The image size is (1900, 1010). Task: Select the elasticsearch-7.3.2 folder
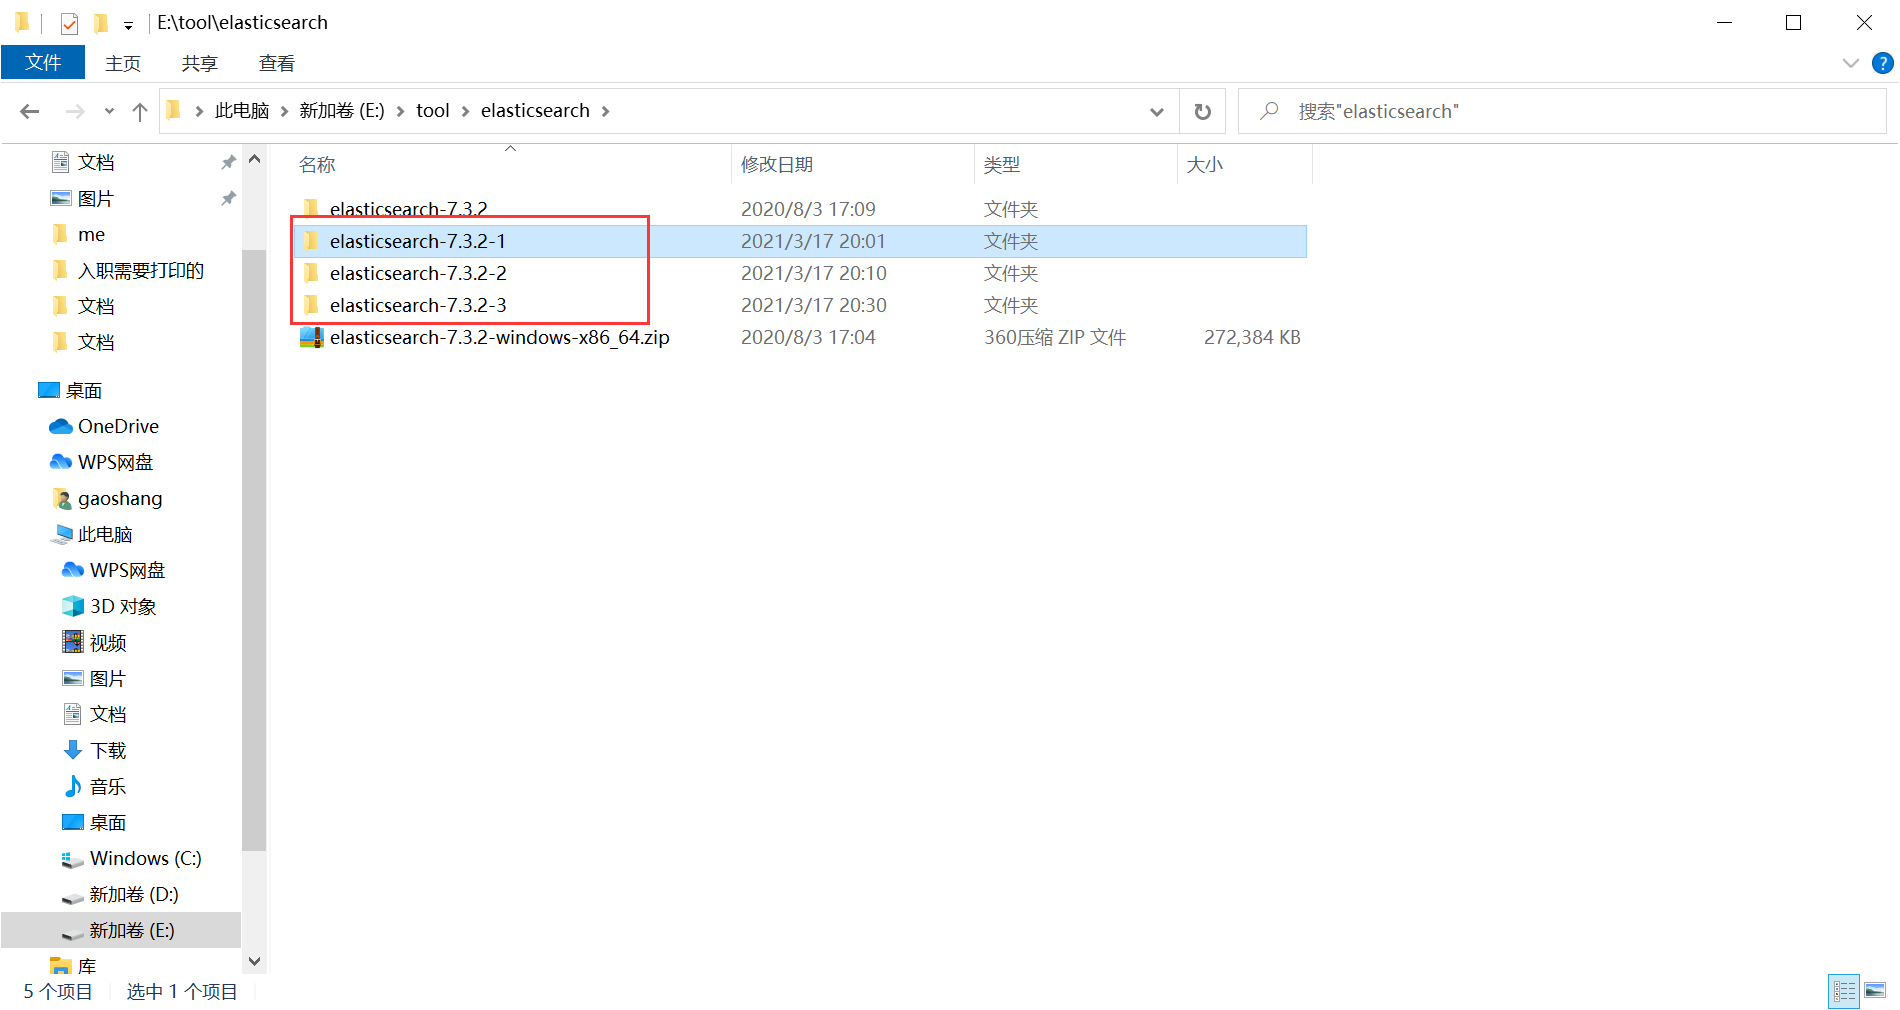pos(799,209)
